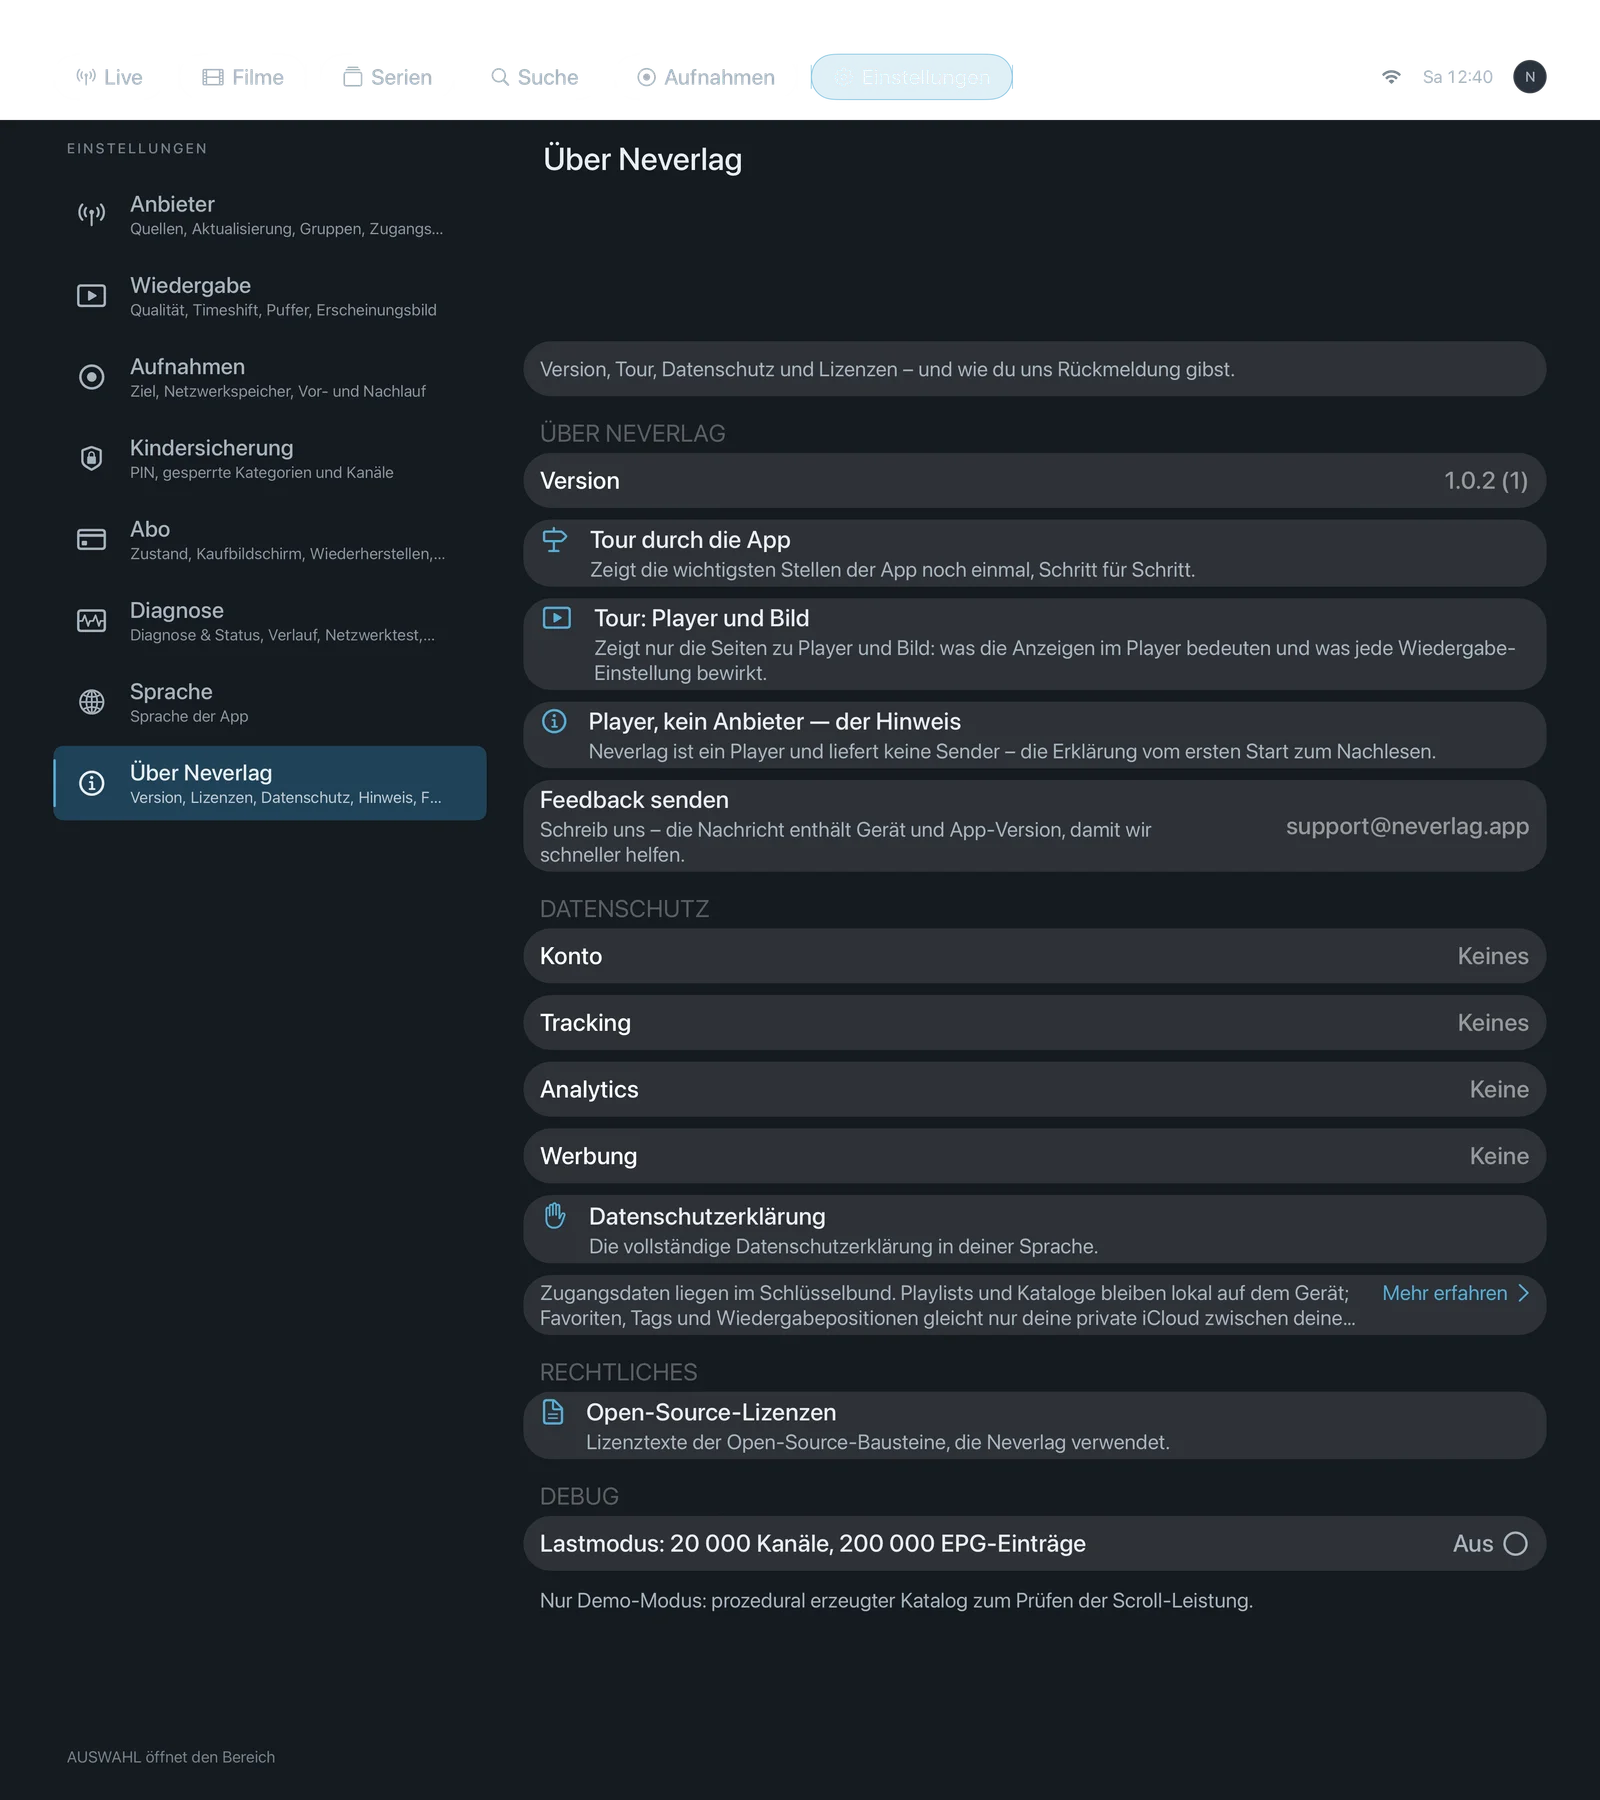Click the Datenschutzerklärung hand icon
The width and height of the screenshot is (1600, 1800).
pos(555,1216)
